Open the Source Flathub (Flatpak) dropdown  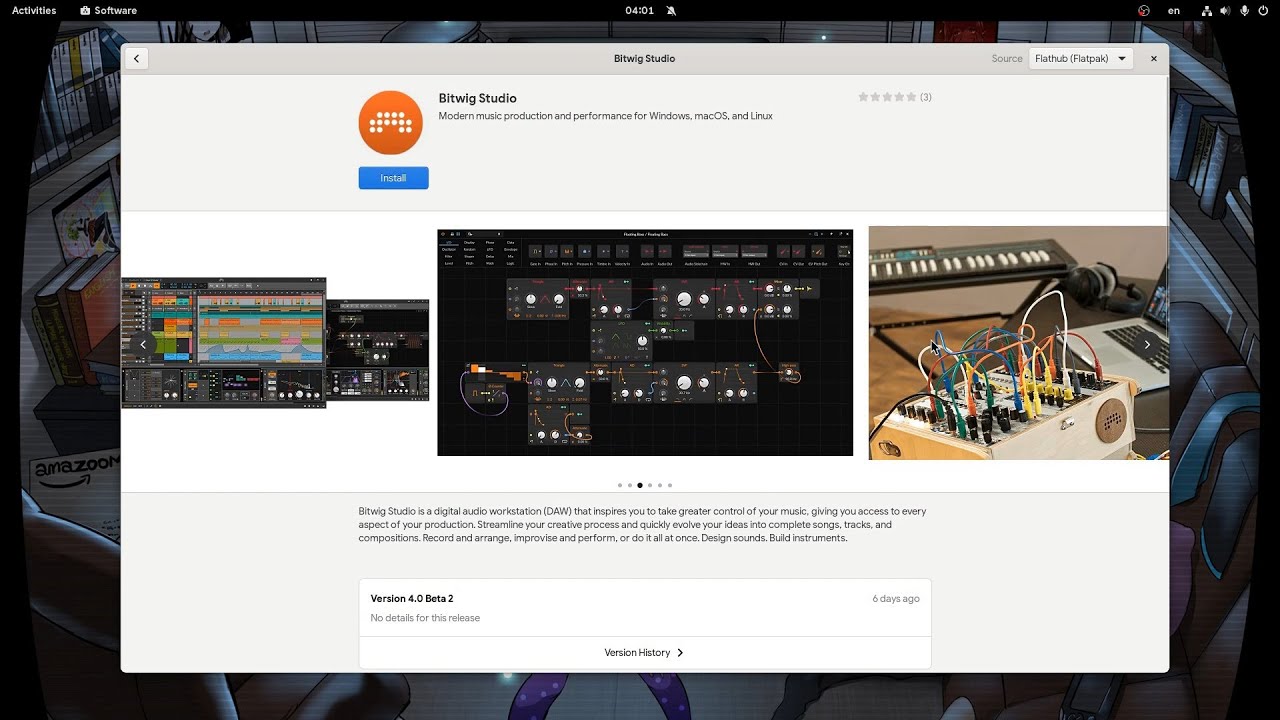click(1081, 58)
